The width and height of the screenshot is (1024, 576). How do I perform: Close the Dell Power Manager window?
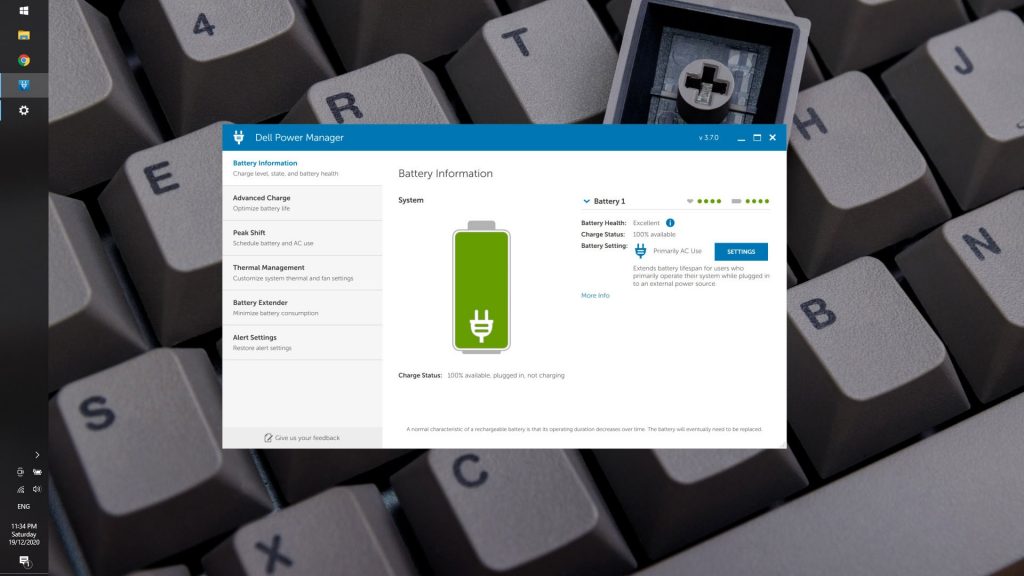click(773, 138)
